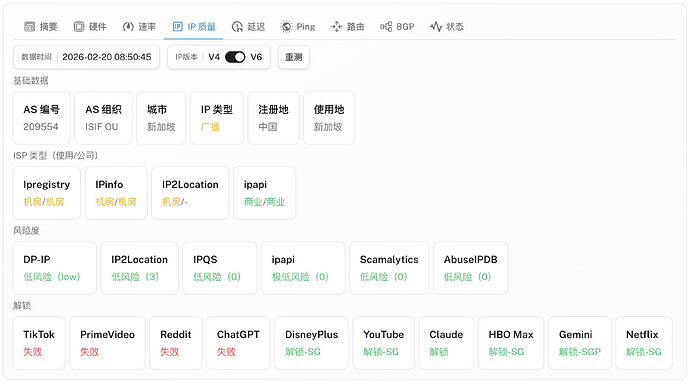
Task: Click the ipapi 商业/商业 card
Action: pyautogui.click(x=264, y=193)
